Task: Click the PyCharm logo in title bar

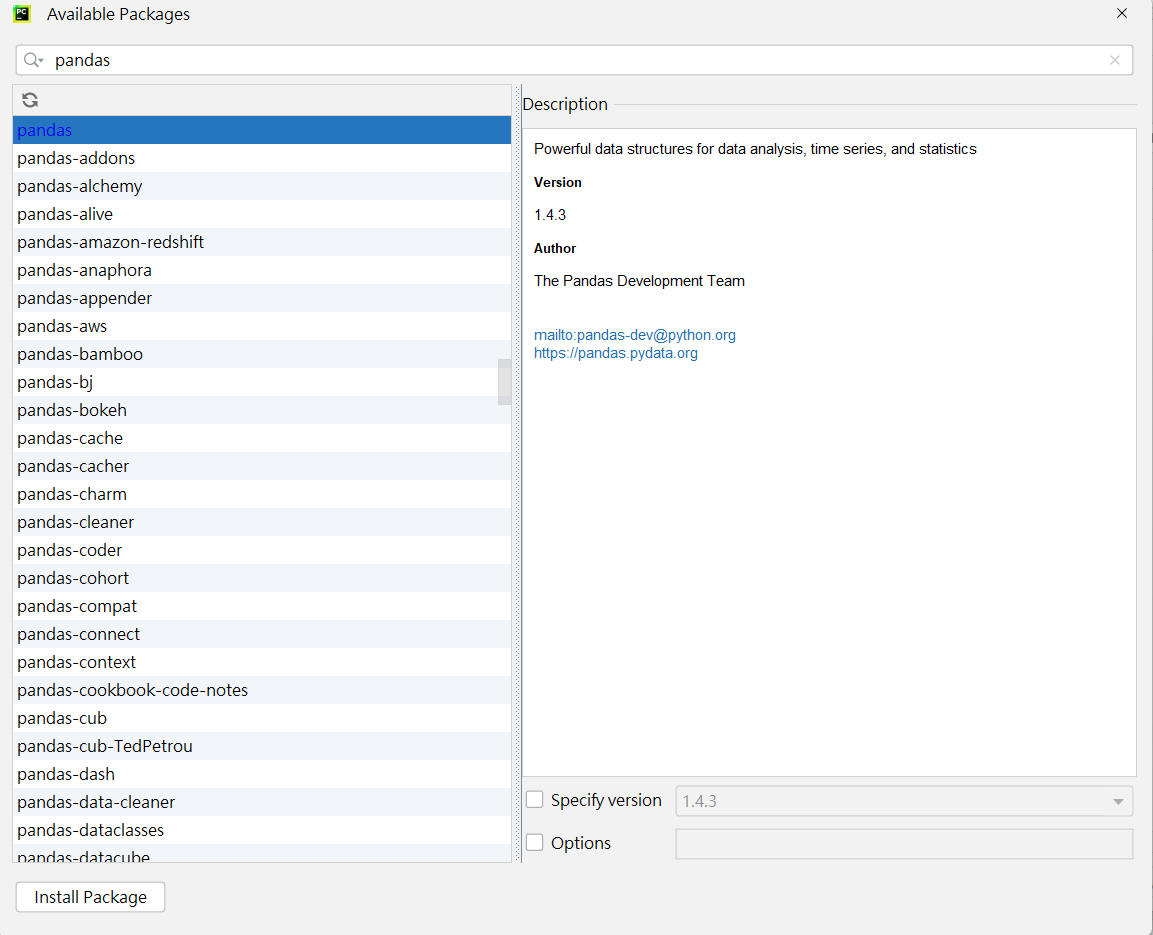Action: (x=22, y=14)
